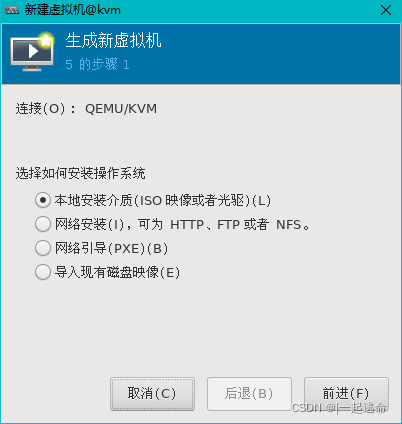The image size is (402, 424).
Task: Pick the 导入现有磁盘映像 radio button
Action: click(x=43, y=272)
